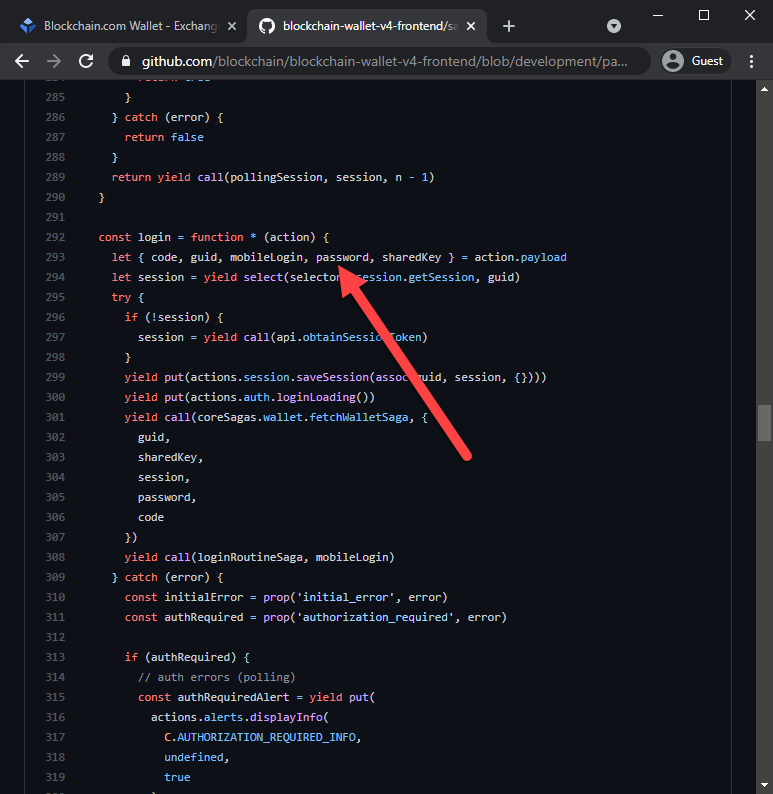Image resolution: width=773 pixels, height=794 pixels.
Task: Close the Blockchain.com Wallet tab
Action: click(232, 26)
